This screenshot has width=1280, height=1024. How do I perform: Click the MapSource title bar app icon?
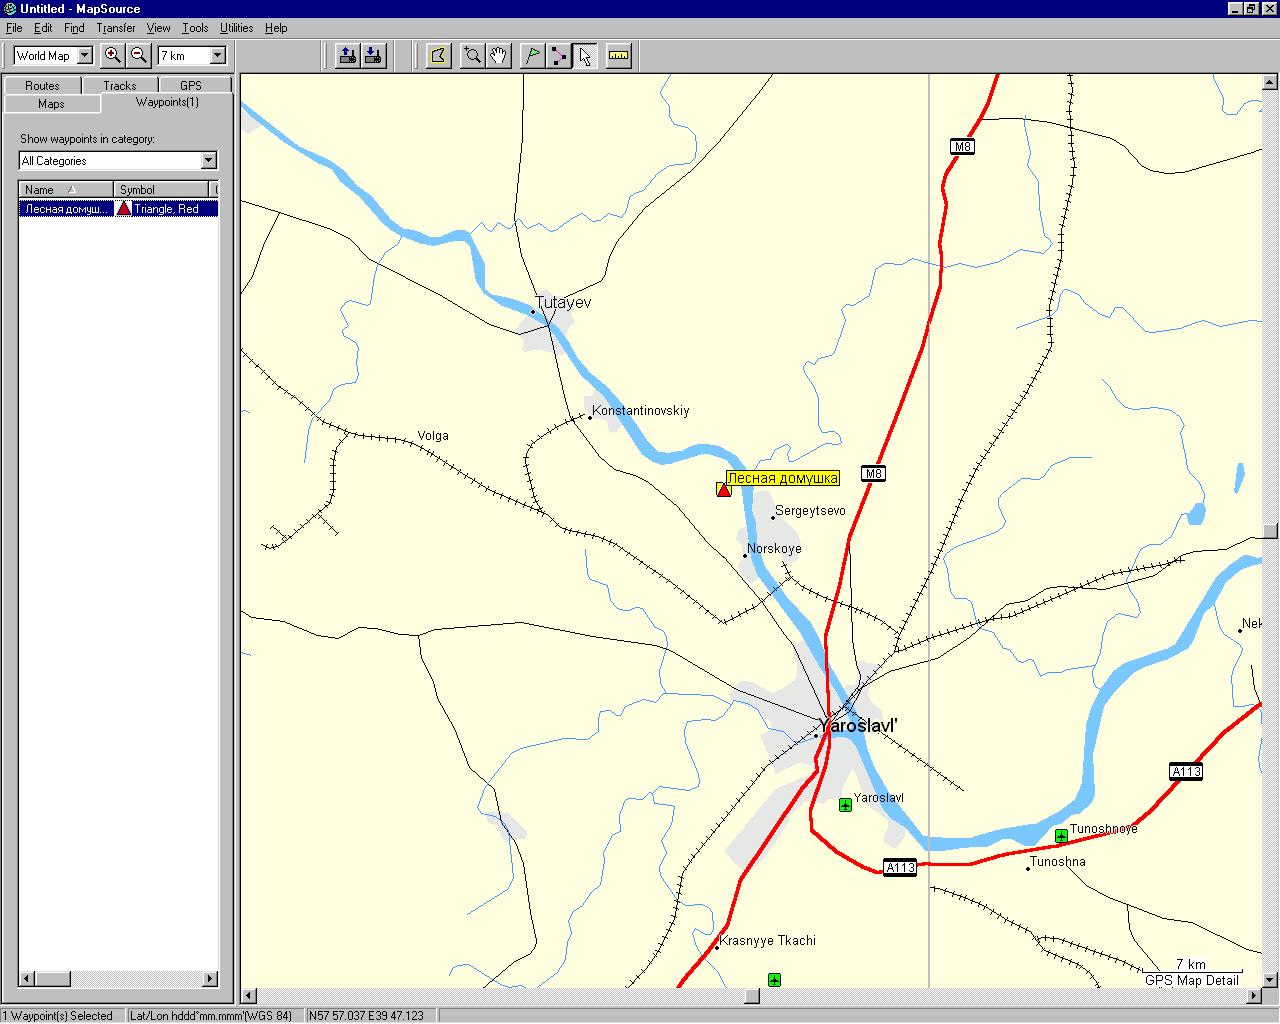[9, 8]
